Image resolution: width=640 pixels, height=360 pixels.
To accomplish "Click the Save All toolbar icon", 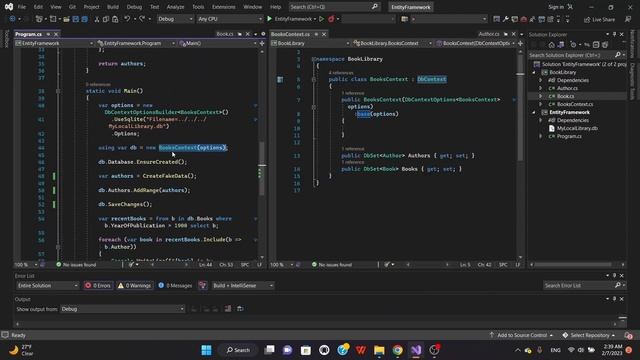I will coord(84,19).
